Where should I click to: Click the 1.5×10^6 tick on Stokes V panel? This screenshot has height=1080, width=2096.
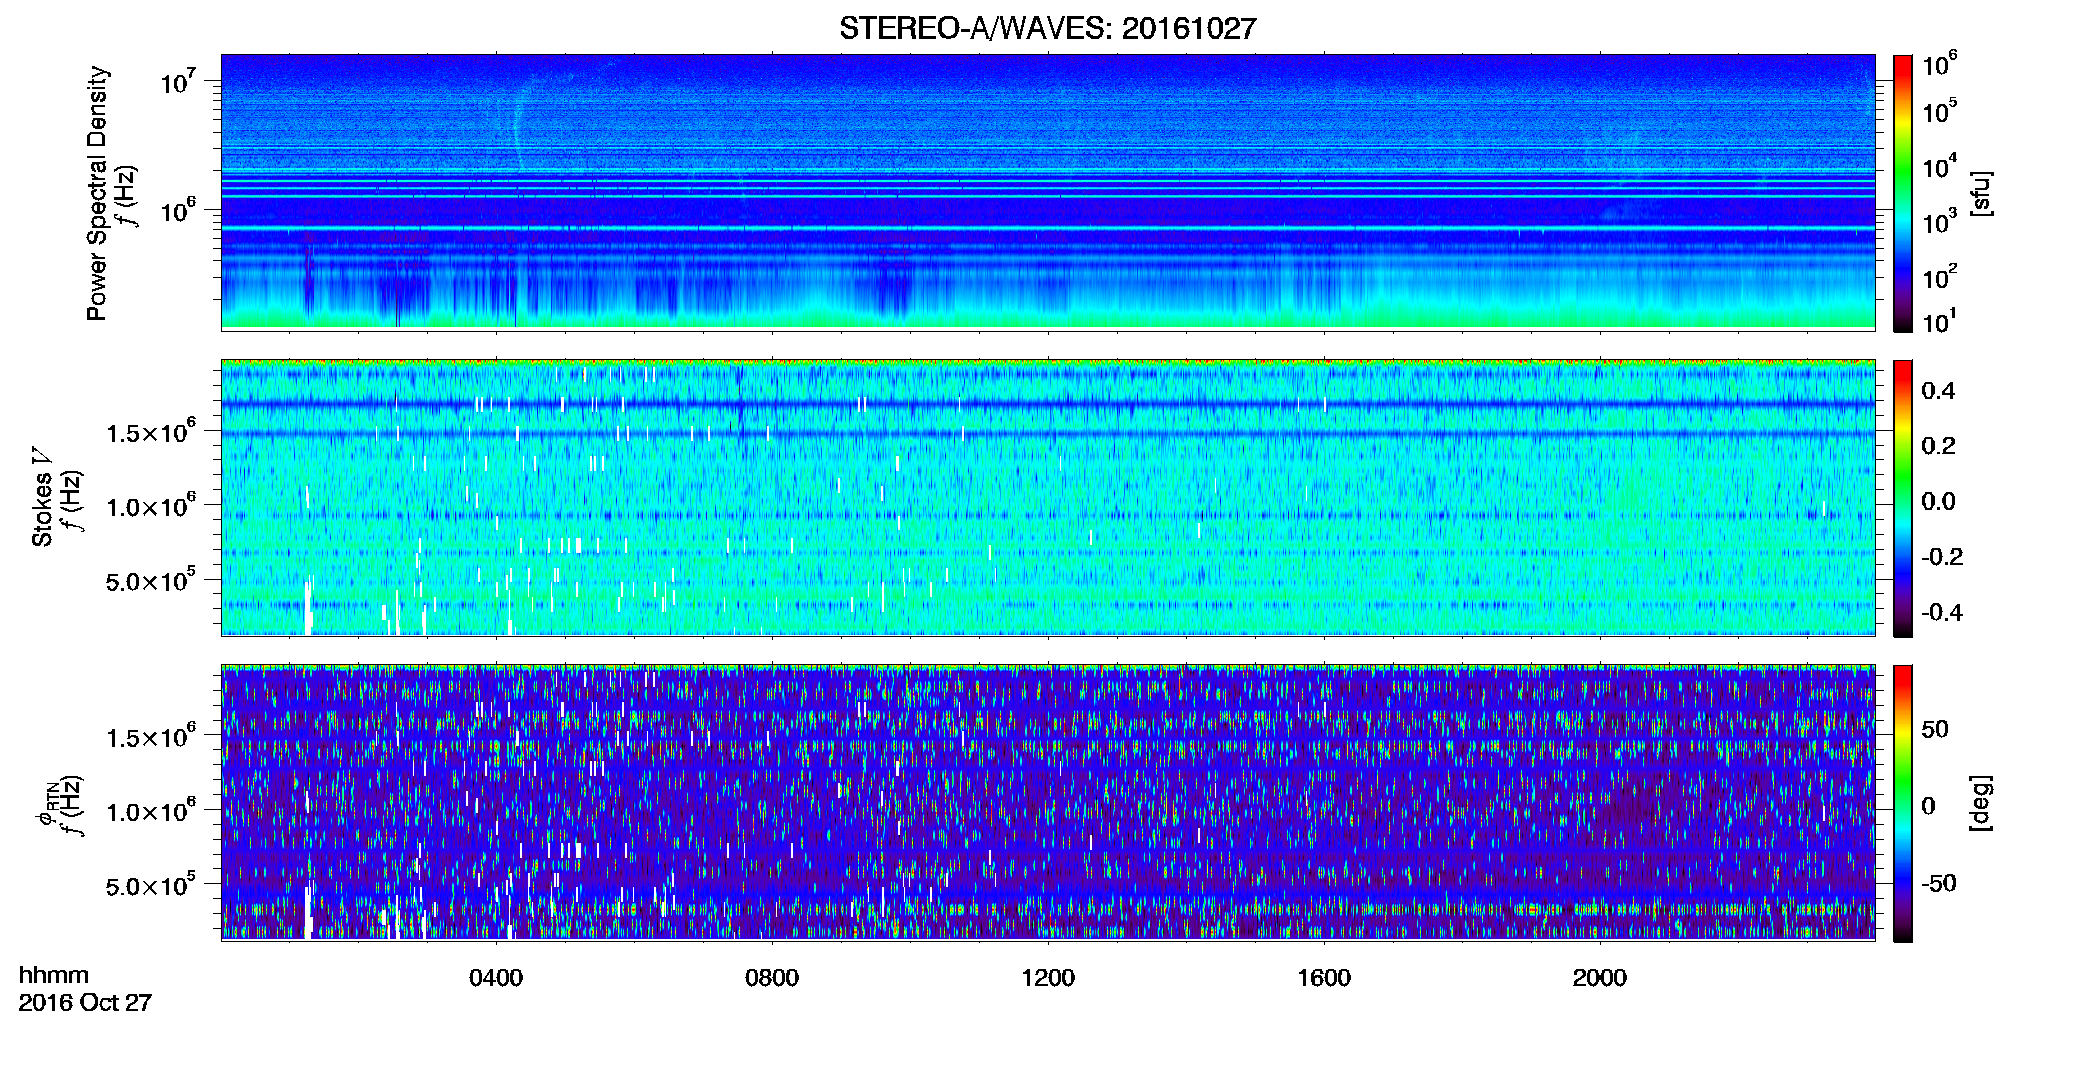click(x=150, y=432)
